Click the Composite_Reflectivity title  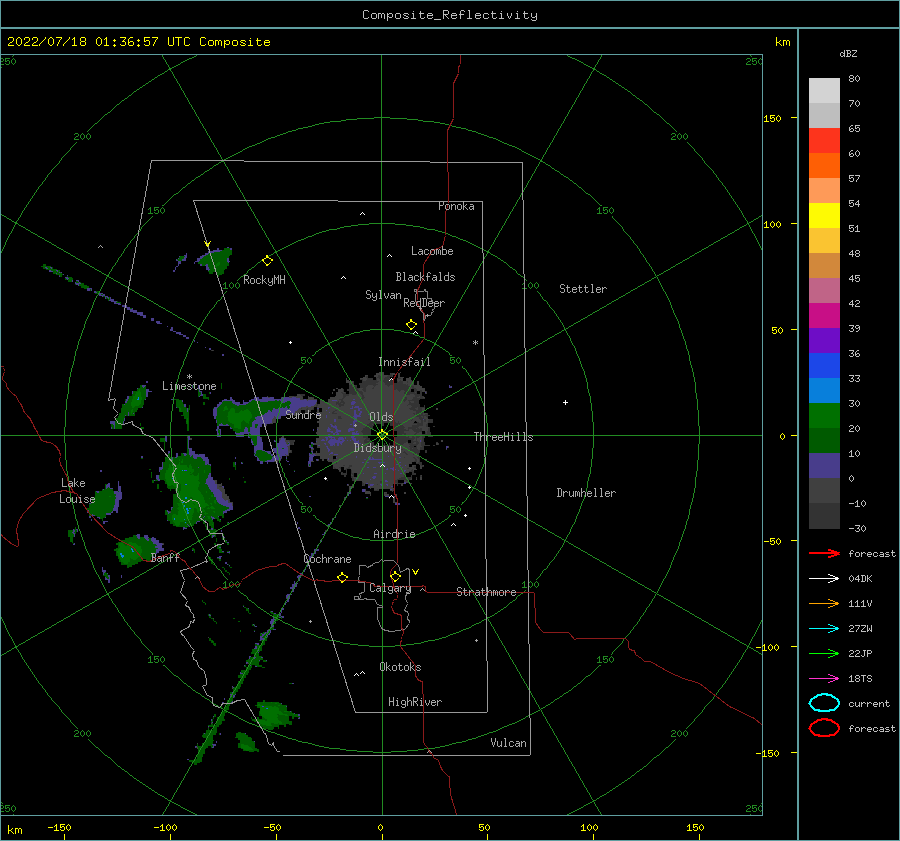(x=450, y=15)
